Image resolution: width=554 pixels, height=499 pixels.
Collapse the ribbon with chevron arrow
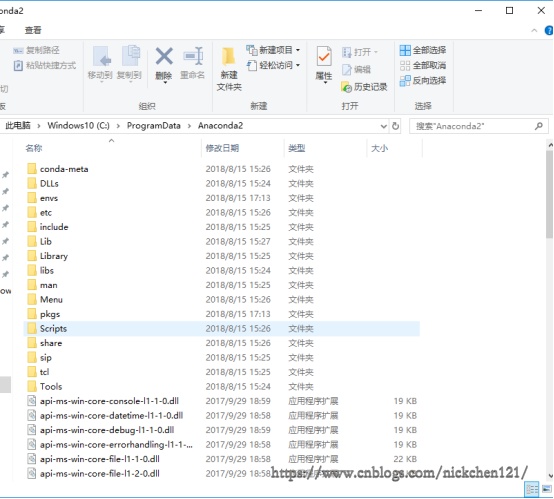[x=534, y=31]
